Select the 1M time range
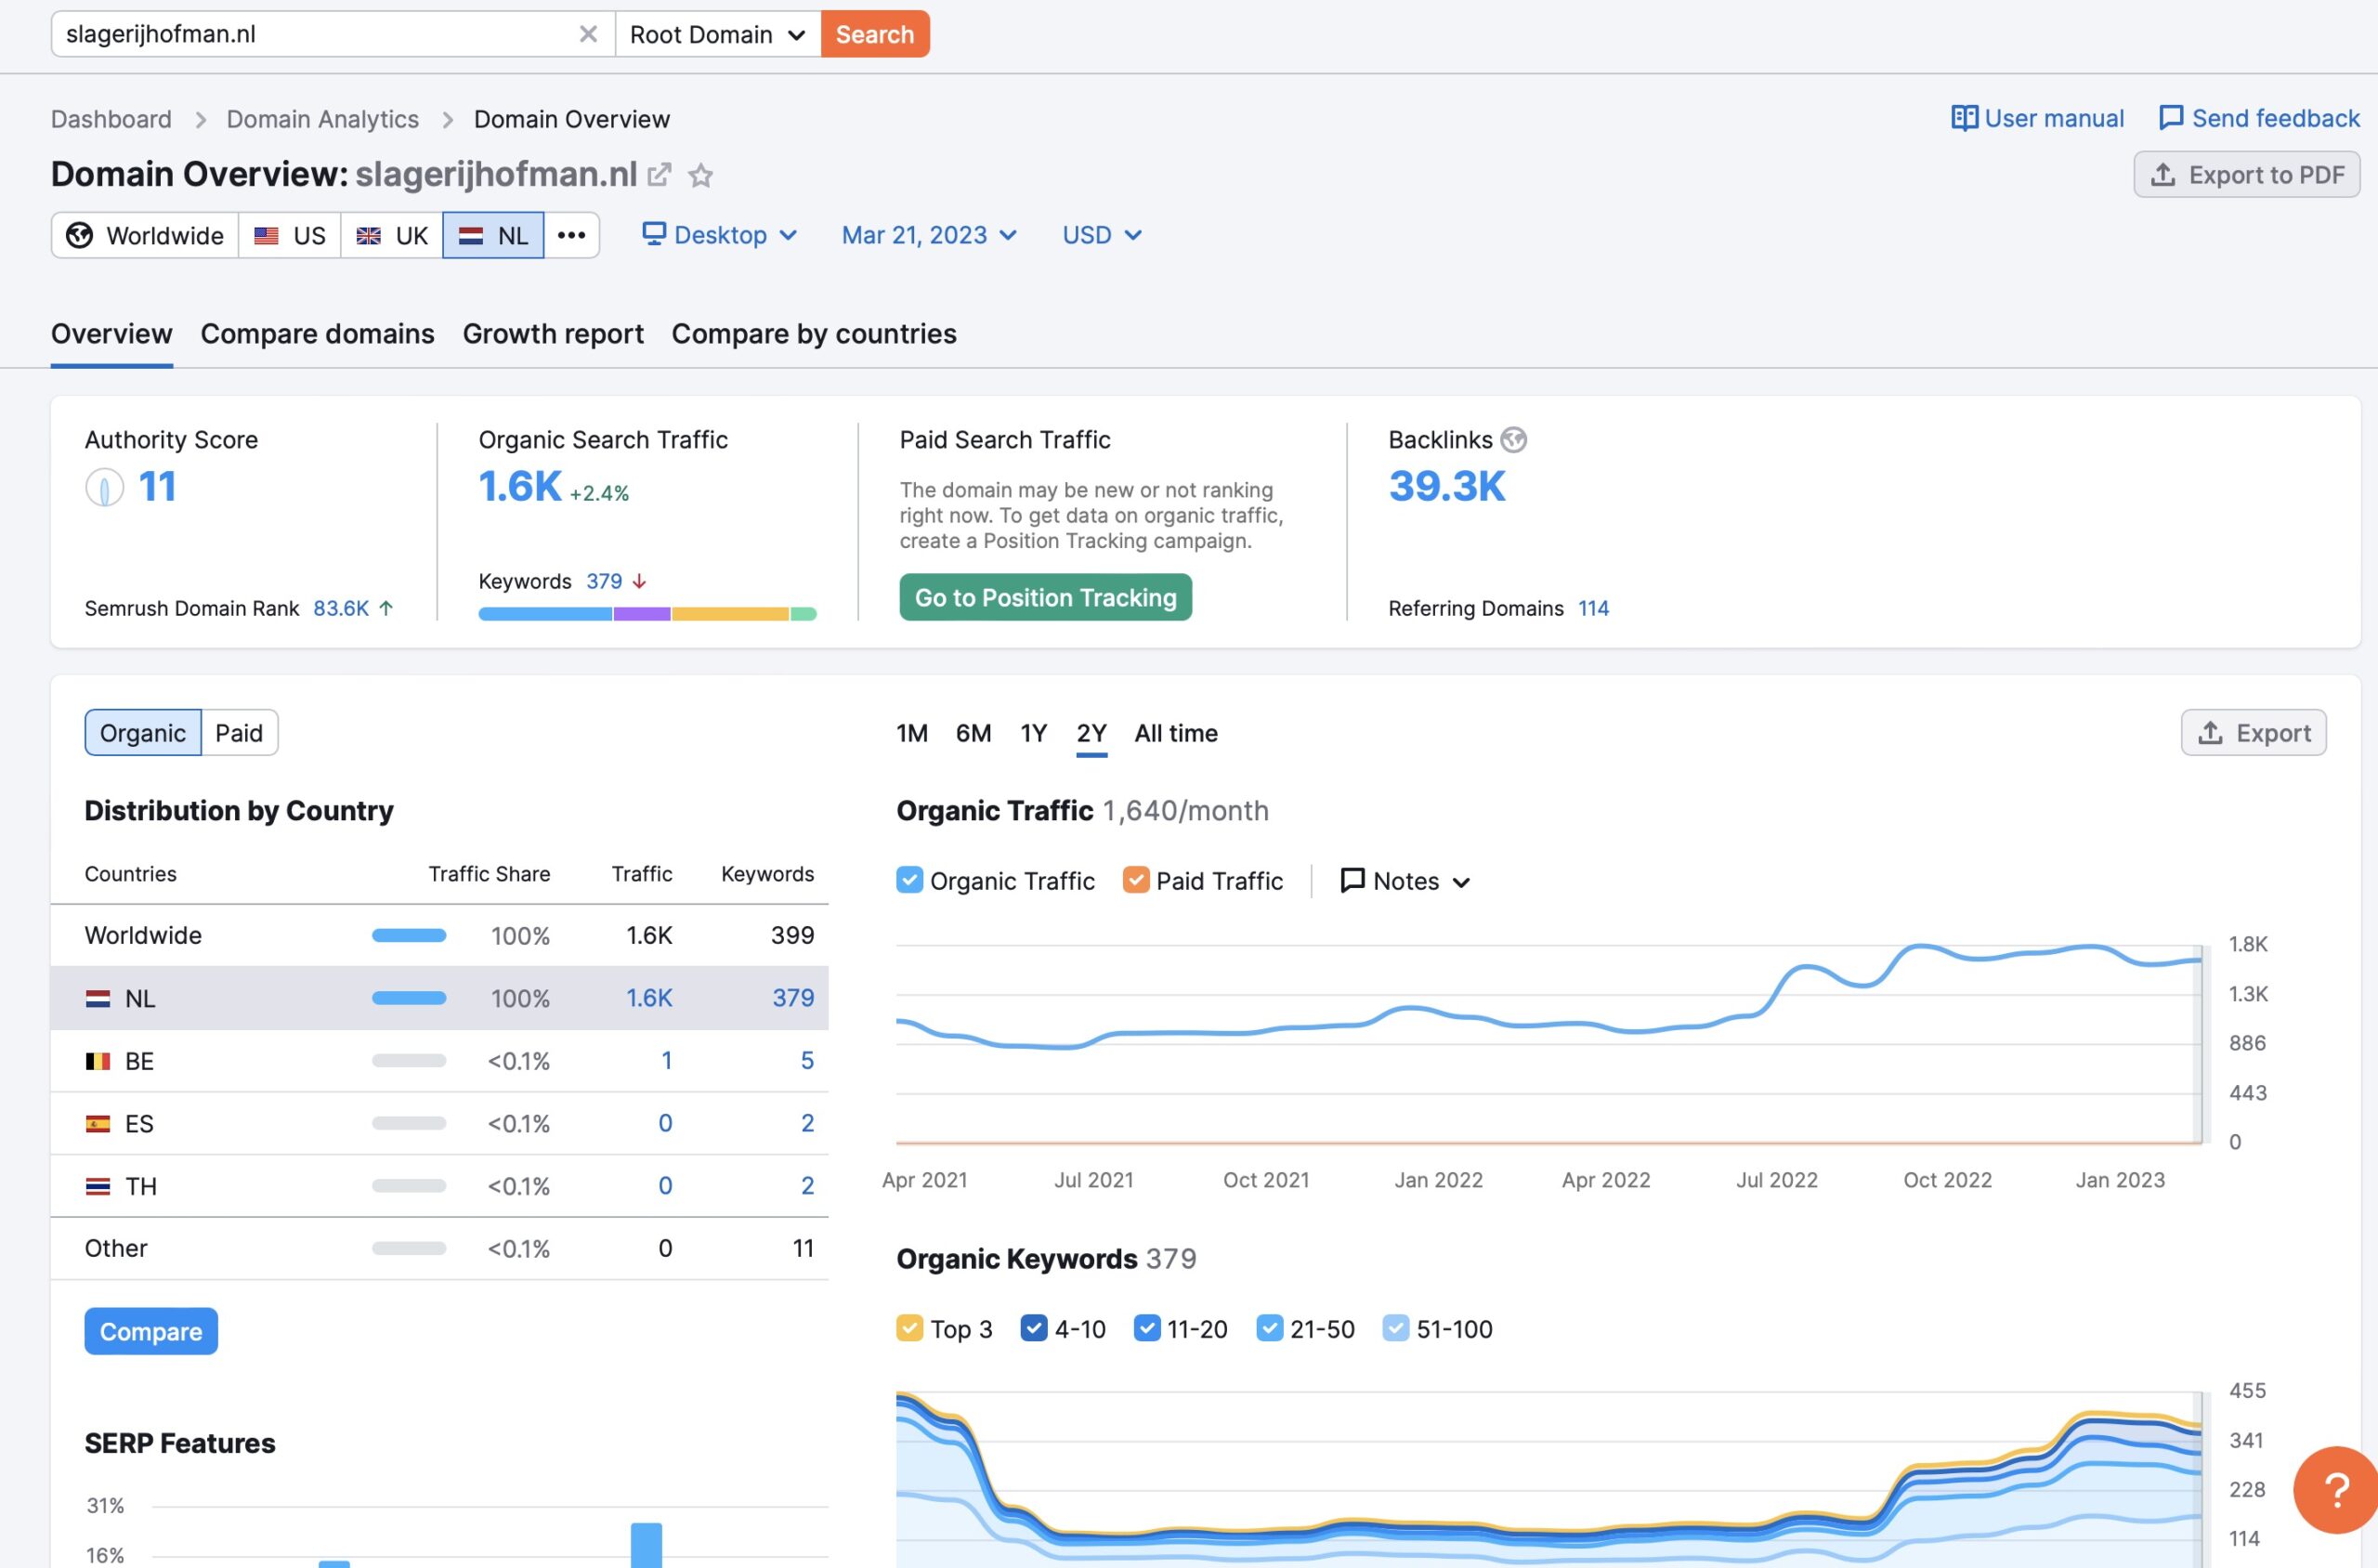Image resolution: width=2378 pixels, height=1568 pixels. point(912,733)
